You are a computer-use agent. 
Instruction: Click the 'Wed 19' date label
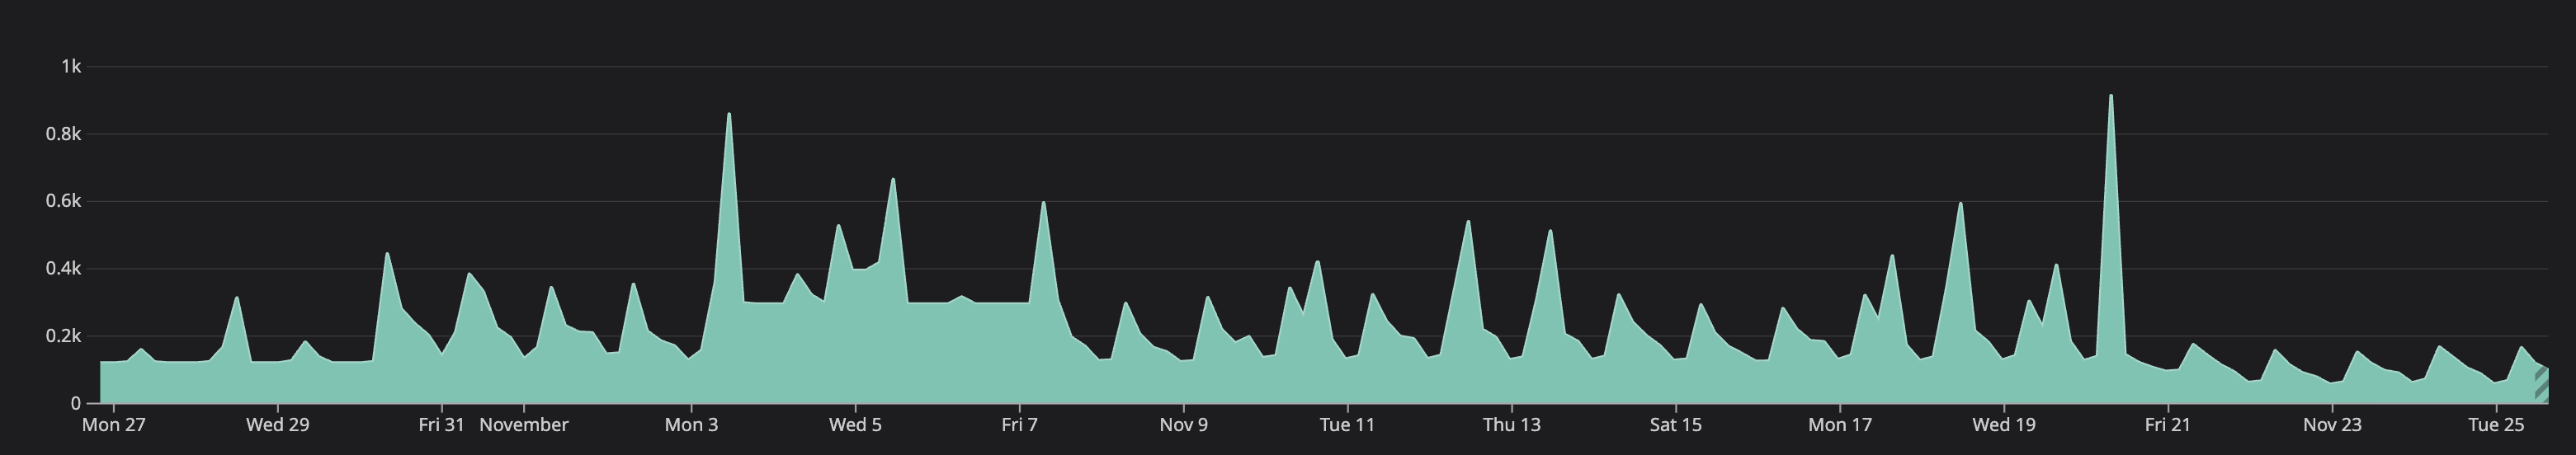pos(2003,424)
